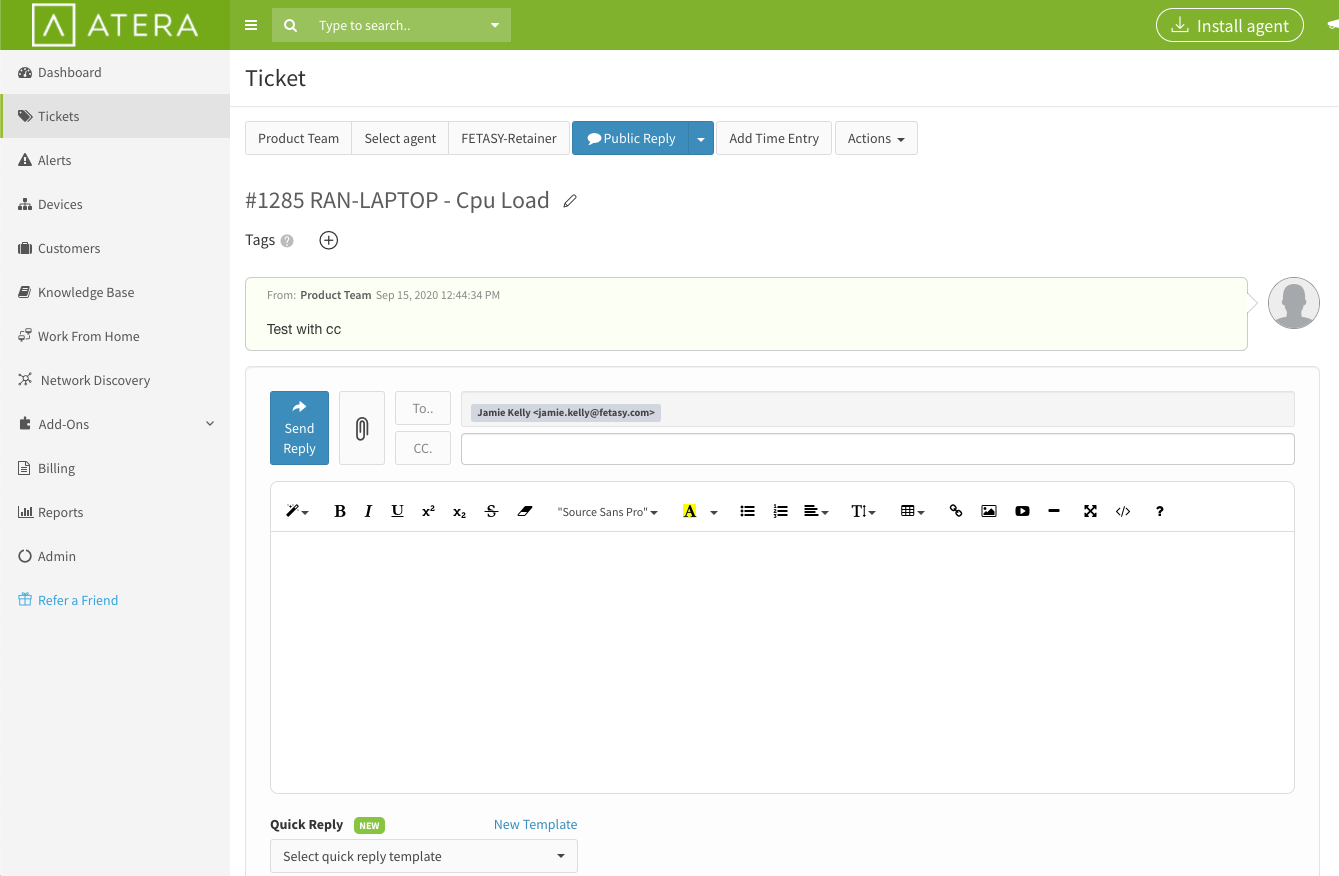1339x876 pixels.
Task: Switch editor to full screen mode
Action: [1090, 511]
